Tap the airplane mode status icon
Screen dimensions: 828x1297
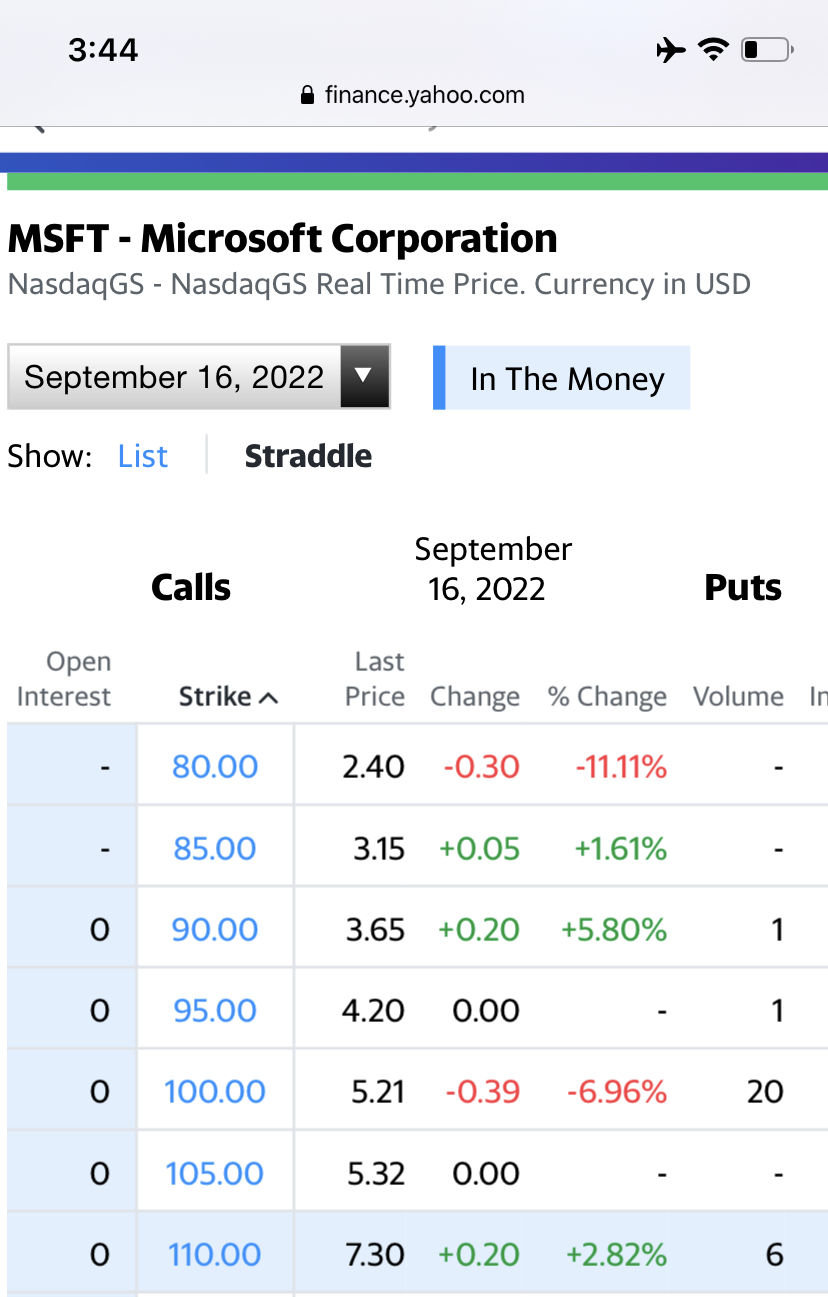[671, 49]
